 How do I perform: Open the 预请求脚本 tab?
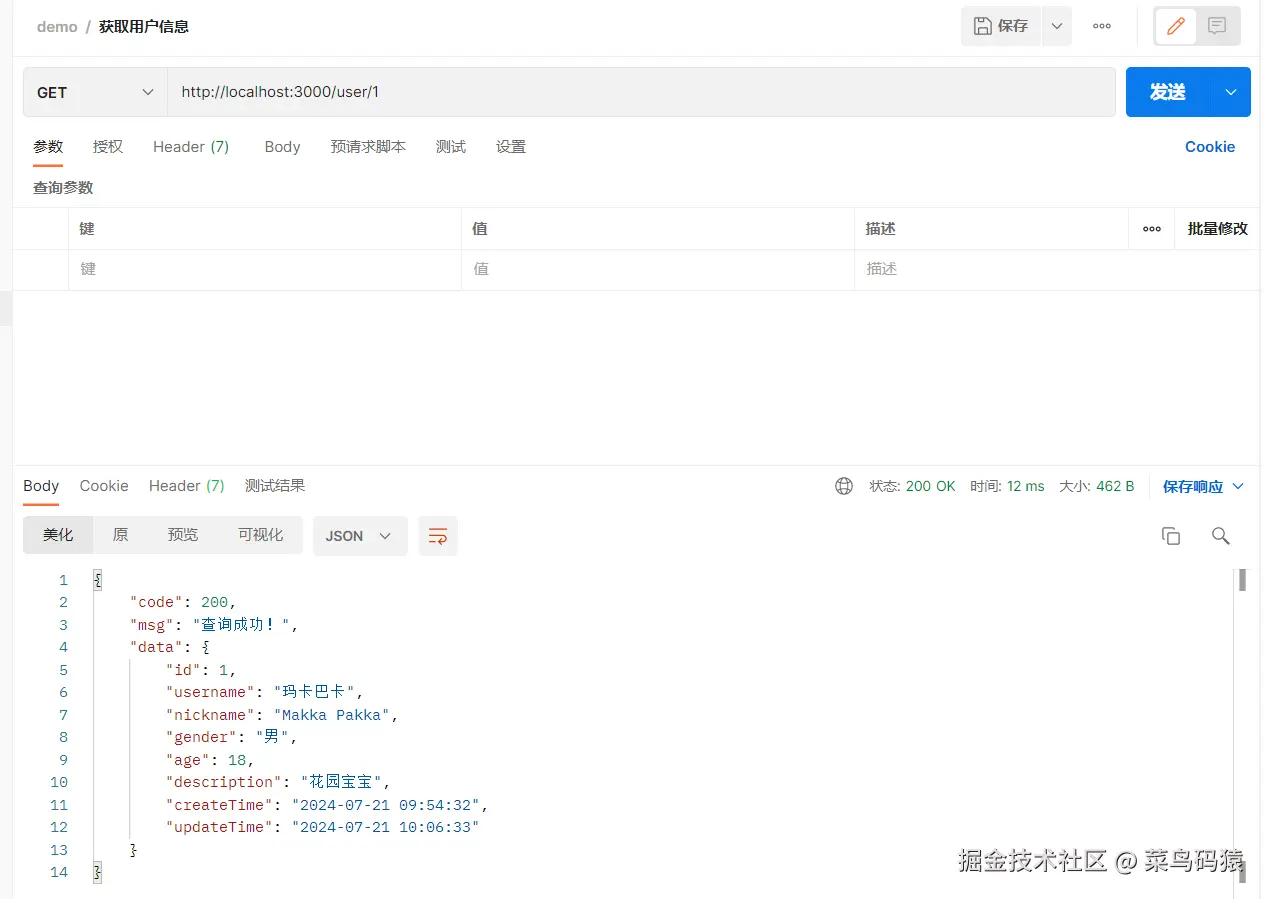(x=368, y=147)
